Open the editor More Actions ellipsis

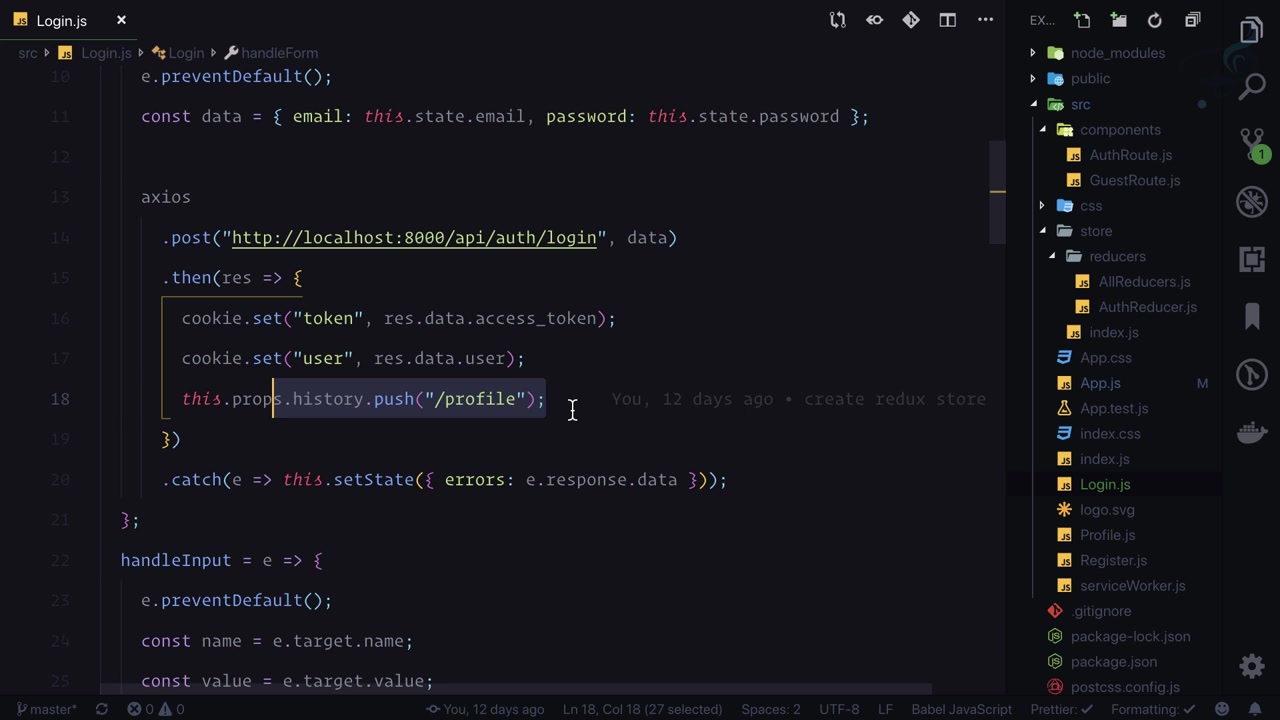point(985,20)
